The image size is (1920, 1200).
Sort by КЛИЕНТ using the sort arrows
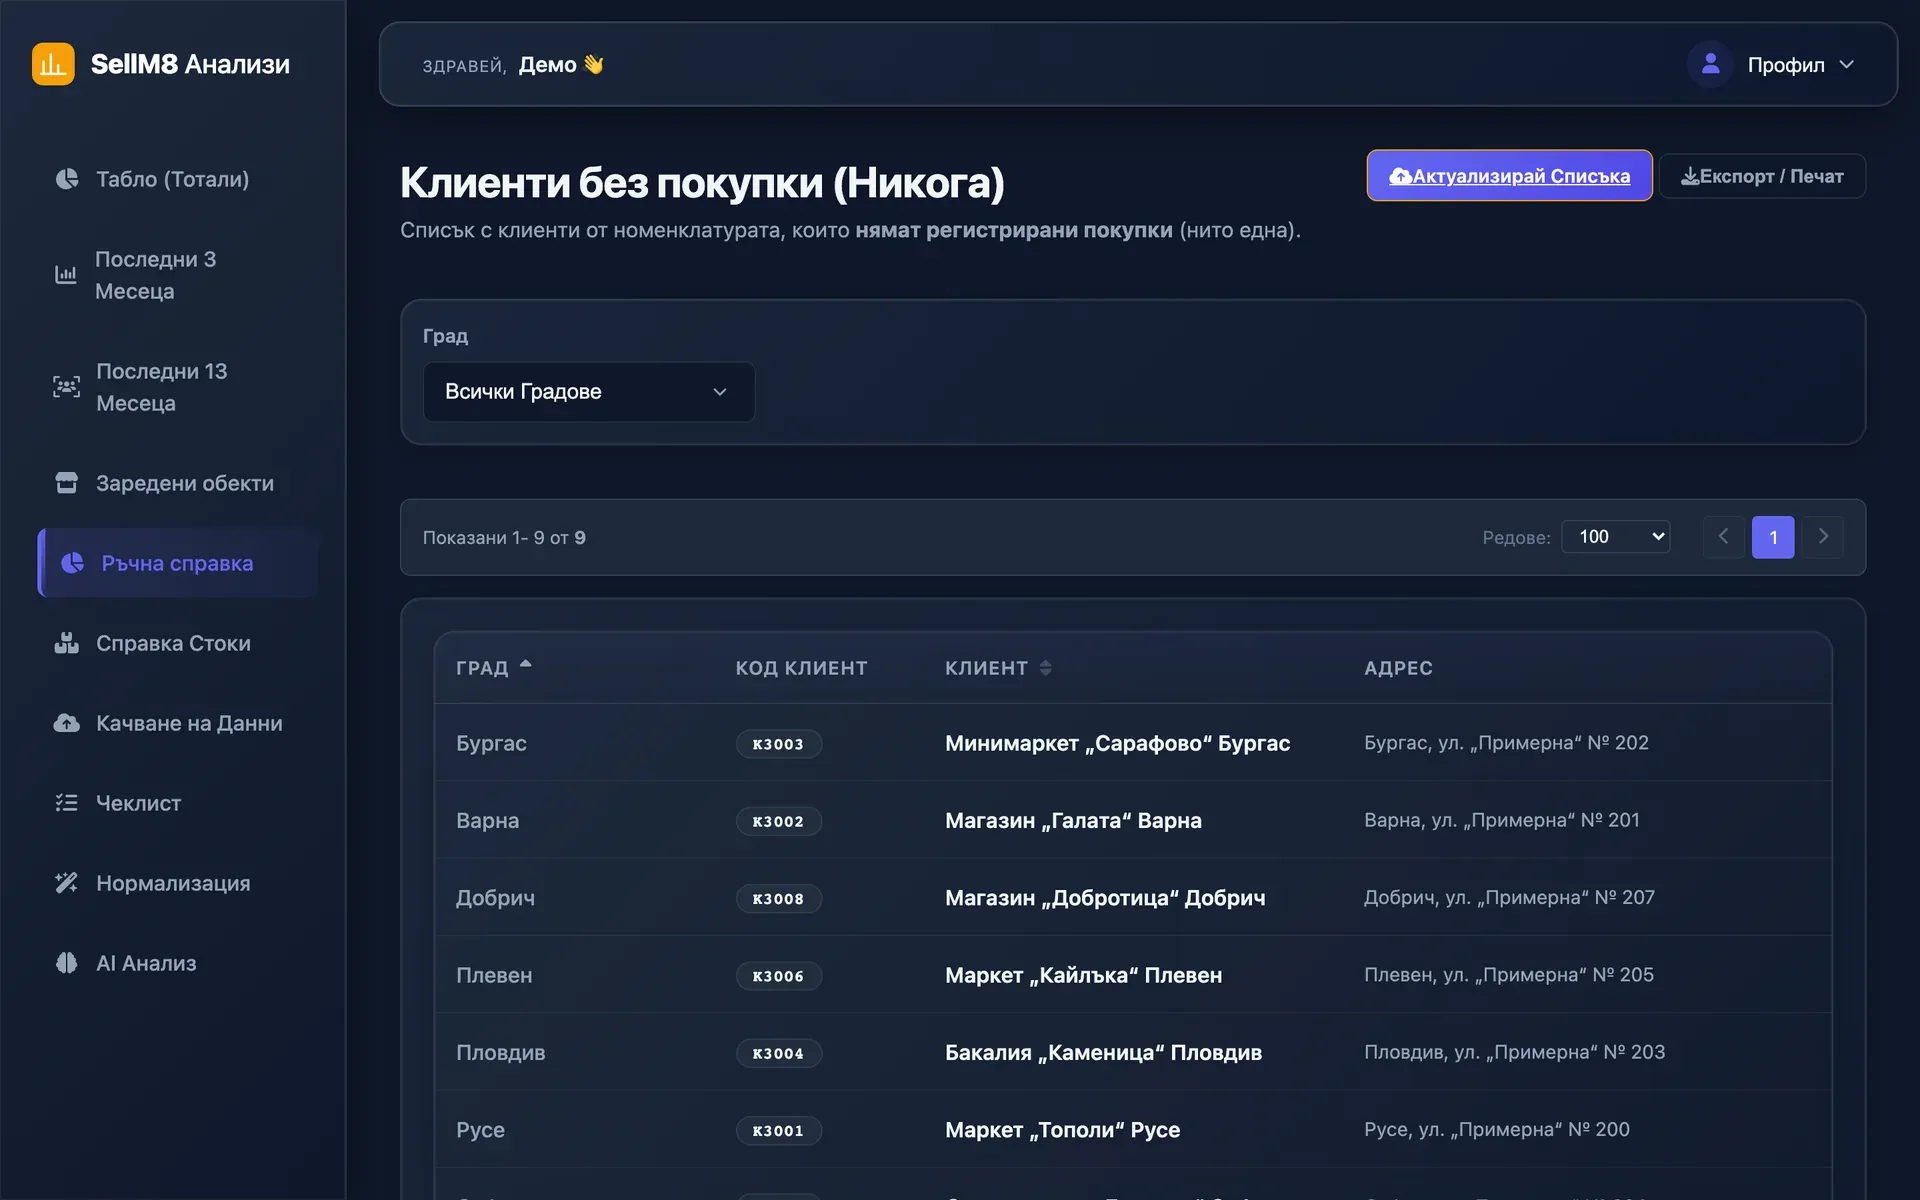[x=1046, y=668]
